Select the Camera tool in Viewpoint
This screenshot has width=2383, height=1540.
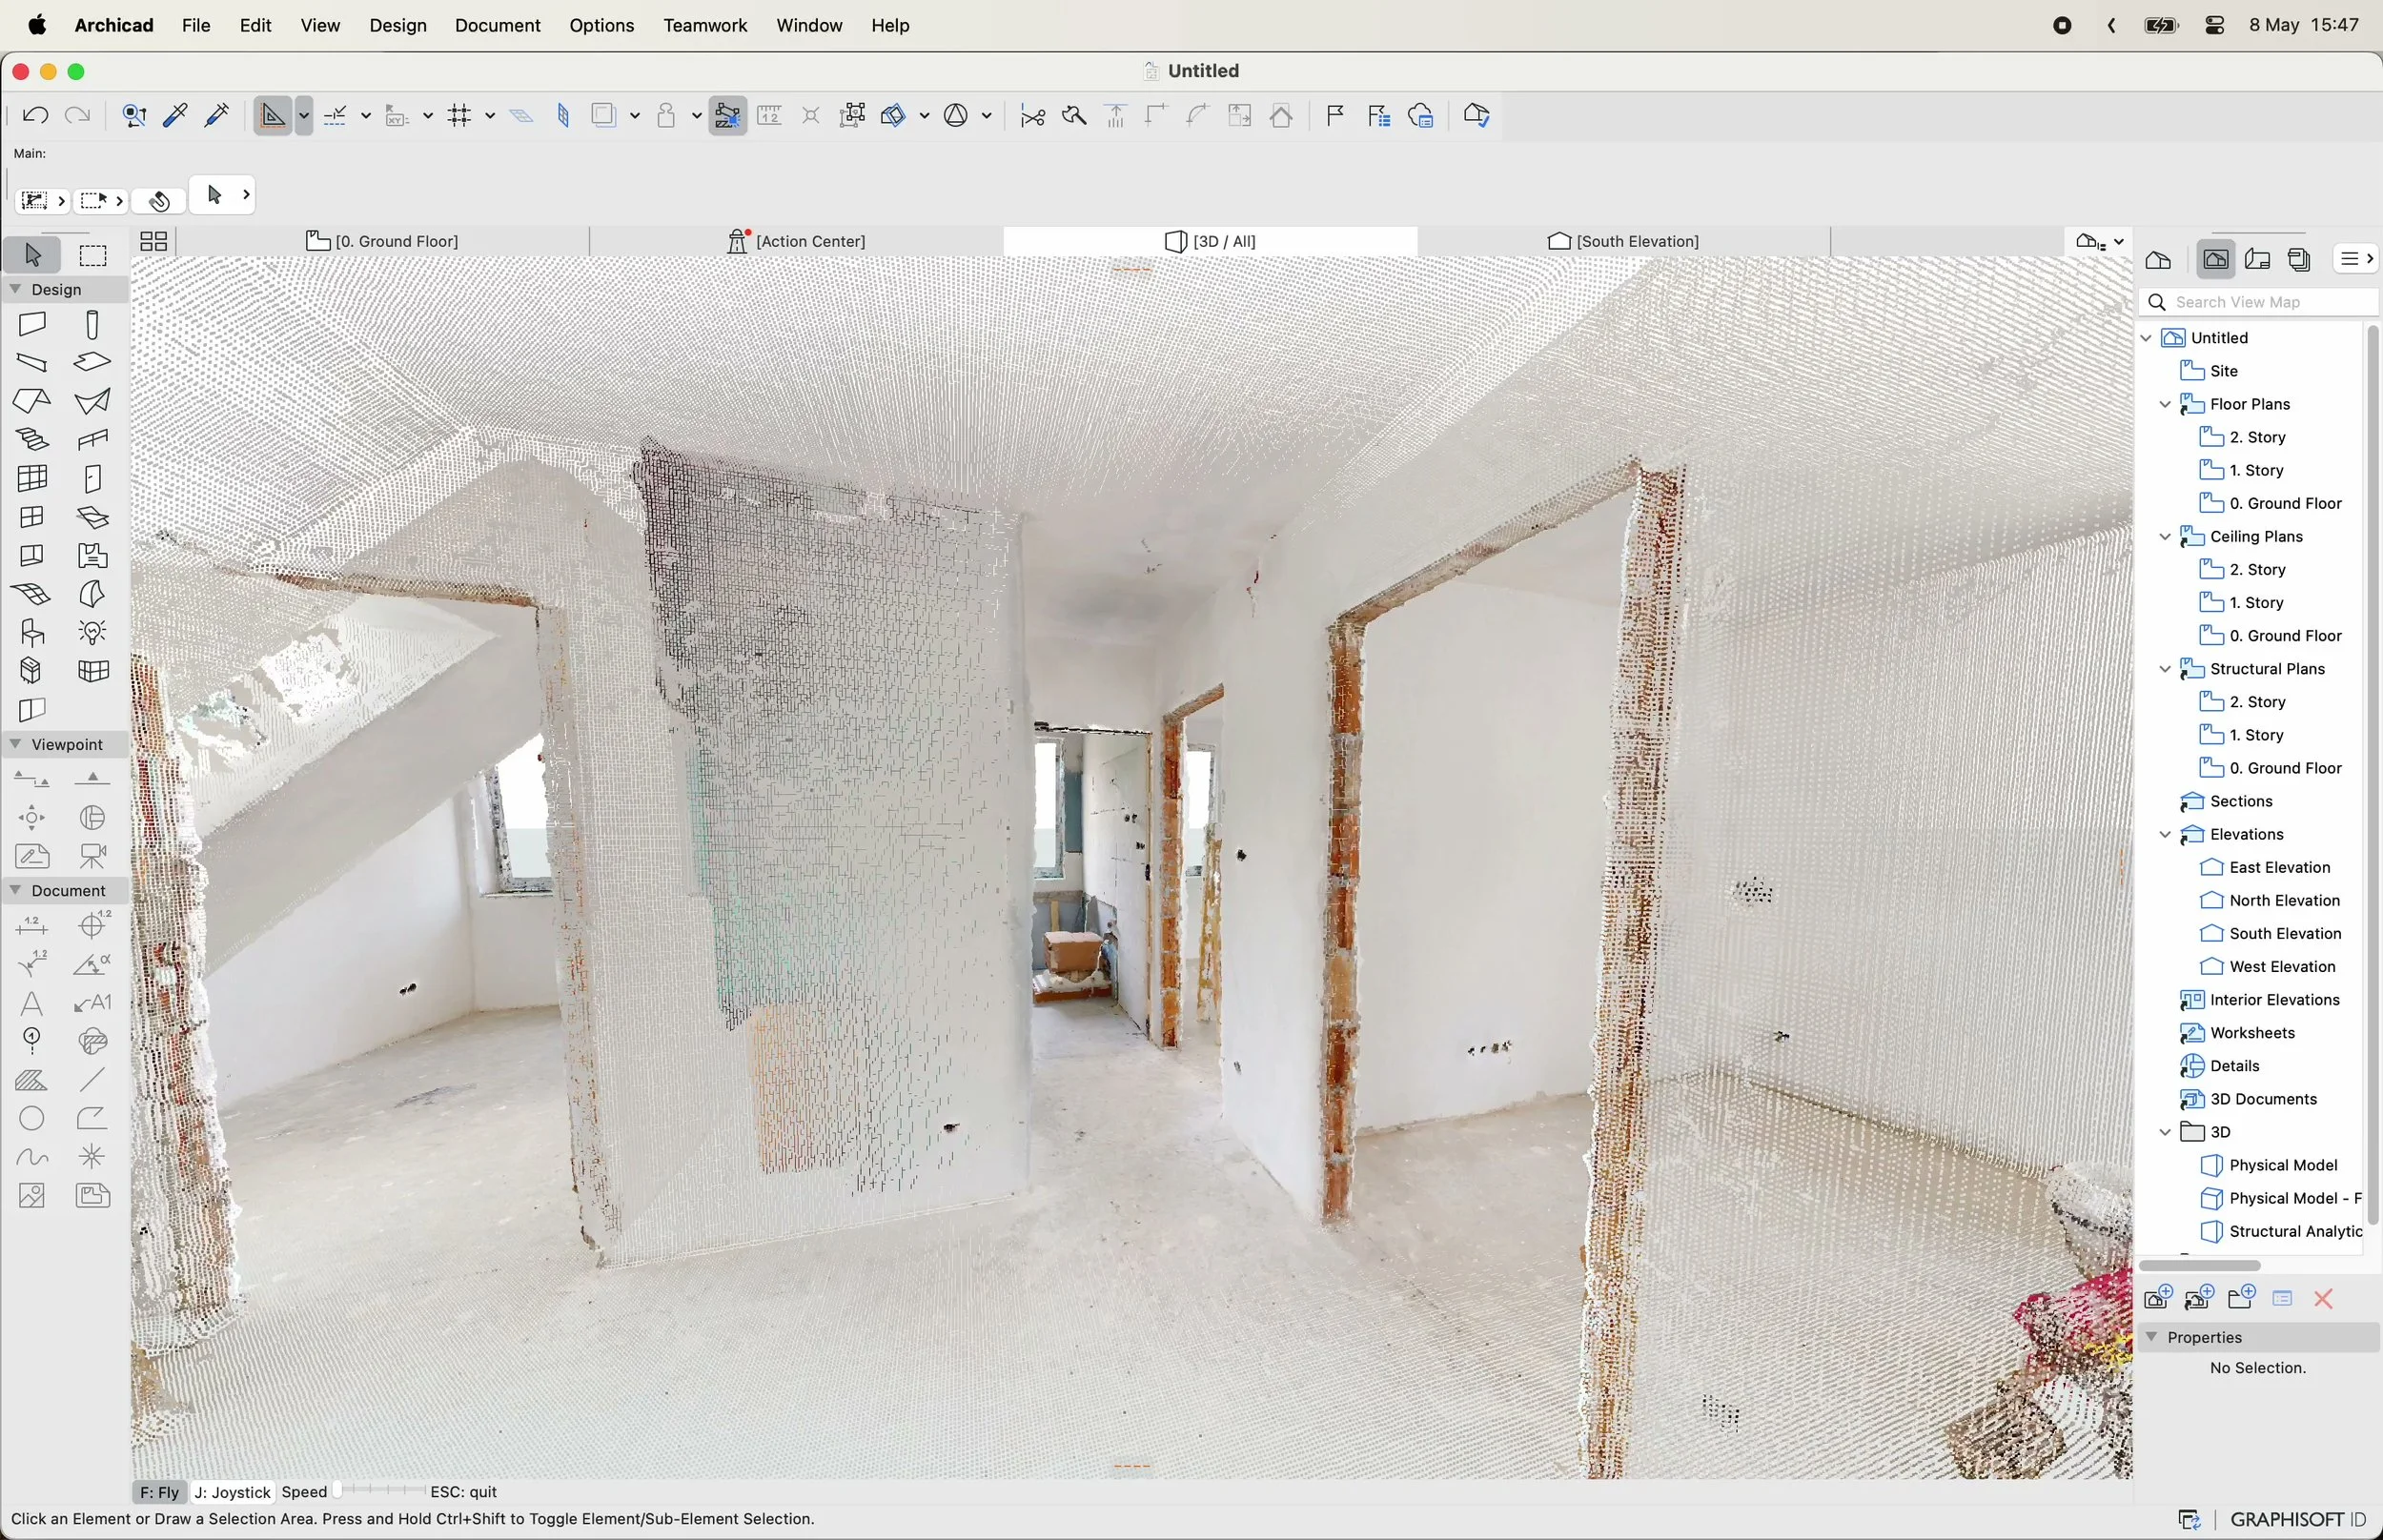92,857
